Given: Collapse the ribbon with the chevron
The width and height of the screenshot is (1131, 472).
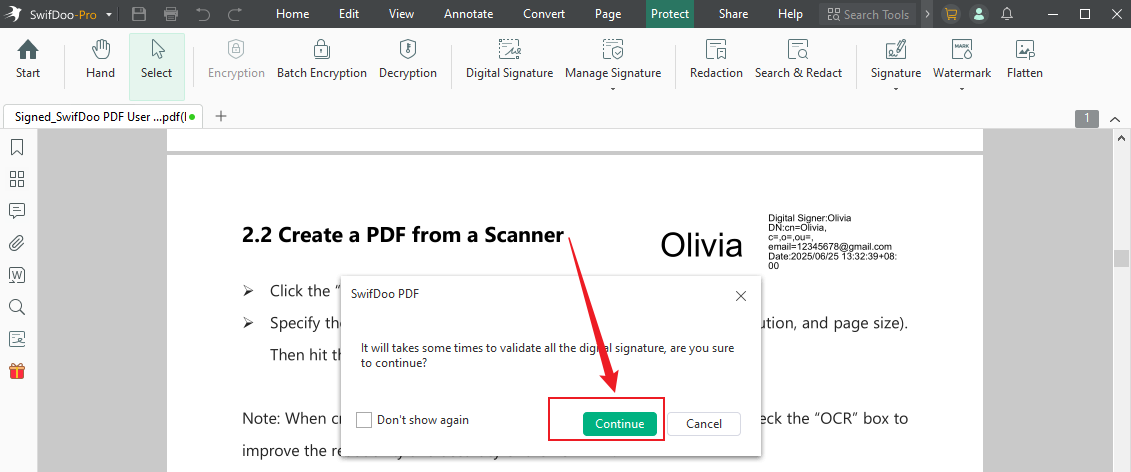Looking at the screenshot, I should (x=1114, y=119).
